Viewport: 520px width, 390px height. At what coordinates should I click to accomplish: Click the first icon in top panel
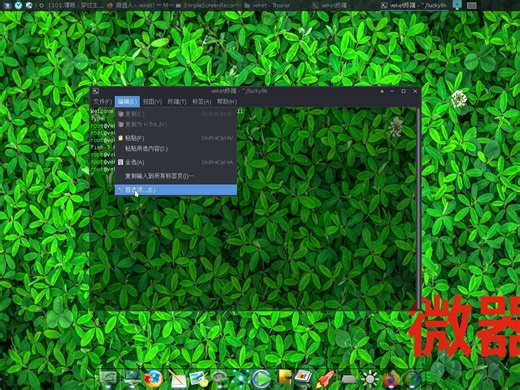(x=6, y=5)
